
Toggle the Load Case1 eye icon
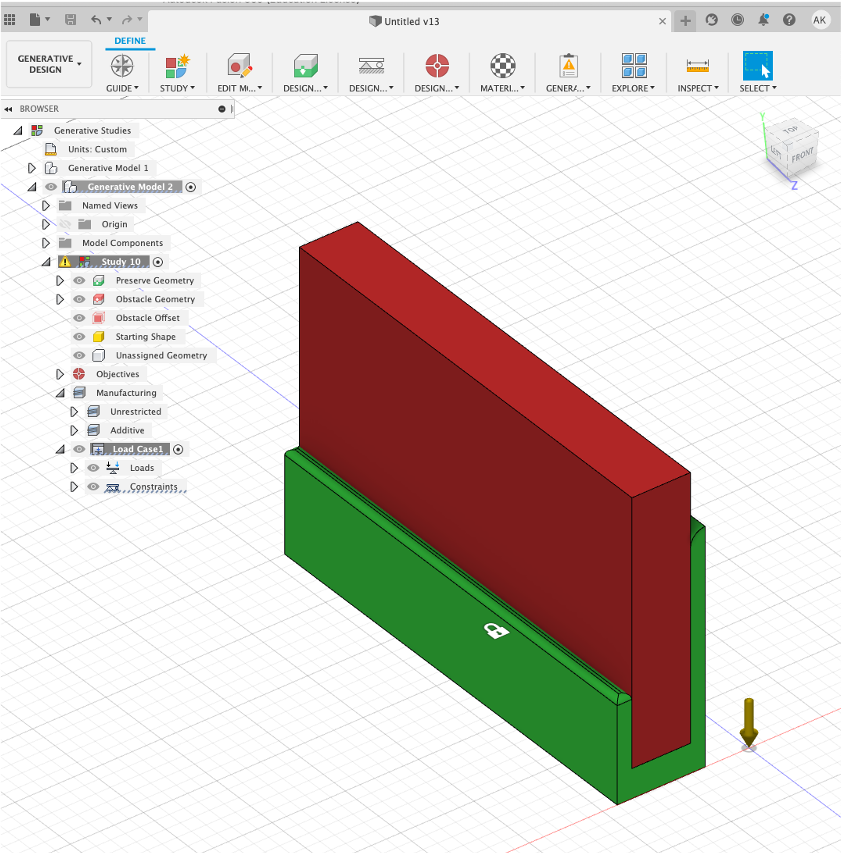(80, 449)
